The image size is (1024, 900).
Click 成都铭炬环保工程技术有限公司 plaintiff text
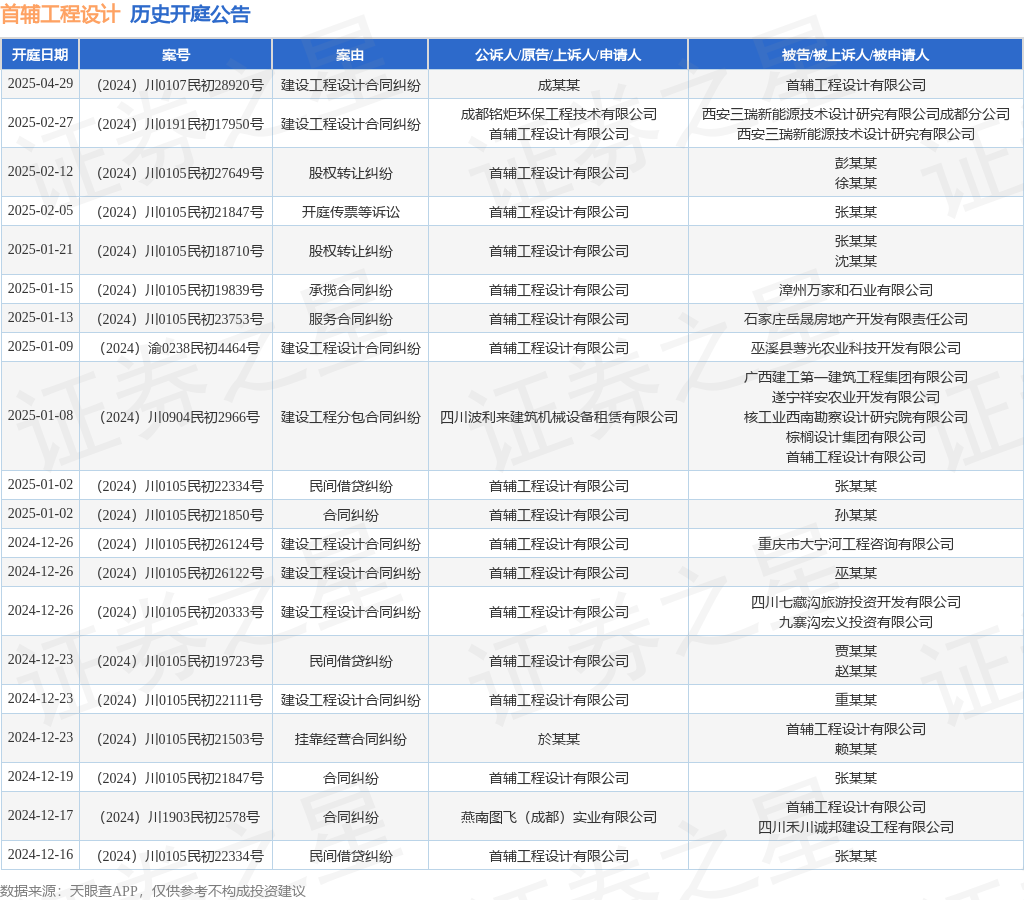click(558, 114)
